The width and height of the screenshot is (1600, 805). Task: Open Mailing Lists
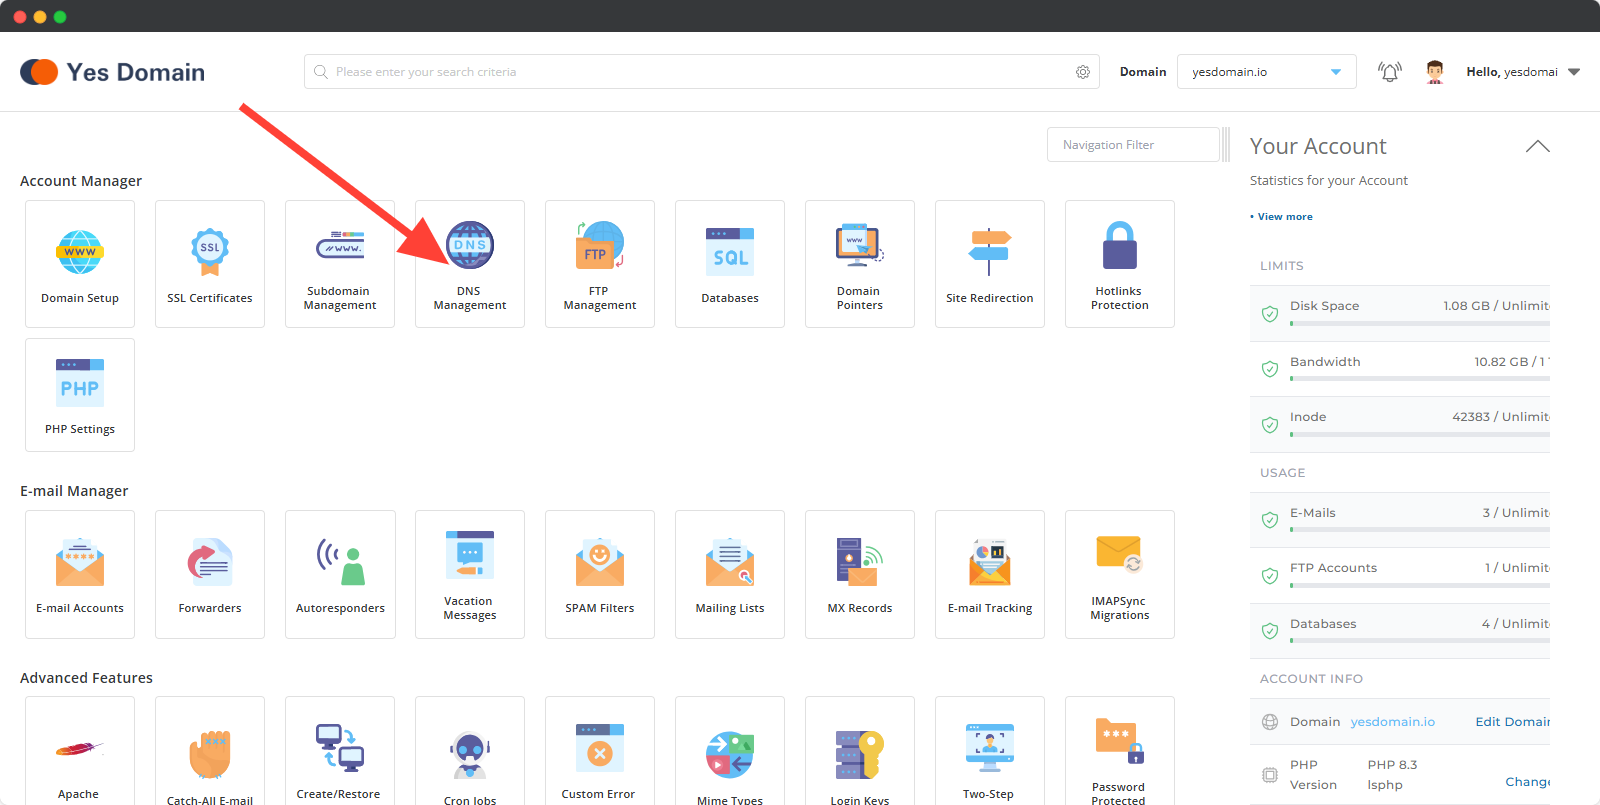730,574
